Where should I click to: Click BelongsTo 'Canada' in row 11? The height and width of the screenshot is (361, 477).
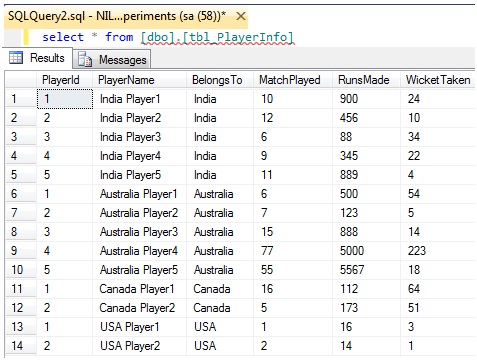pos(220,289)
